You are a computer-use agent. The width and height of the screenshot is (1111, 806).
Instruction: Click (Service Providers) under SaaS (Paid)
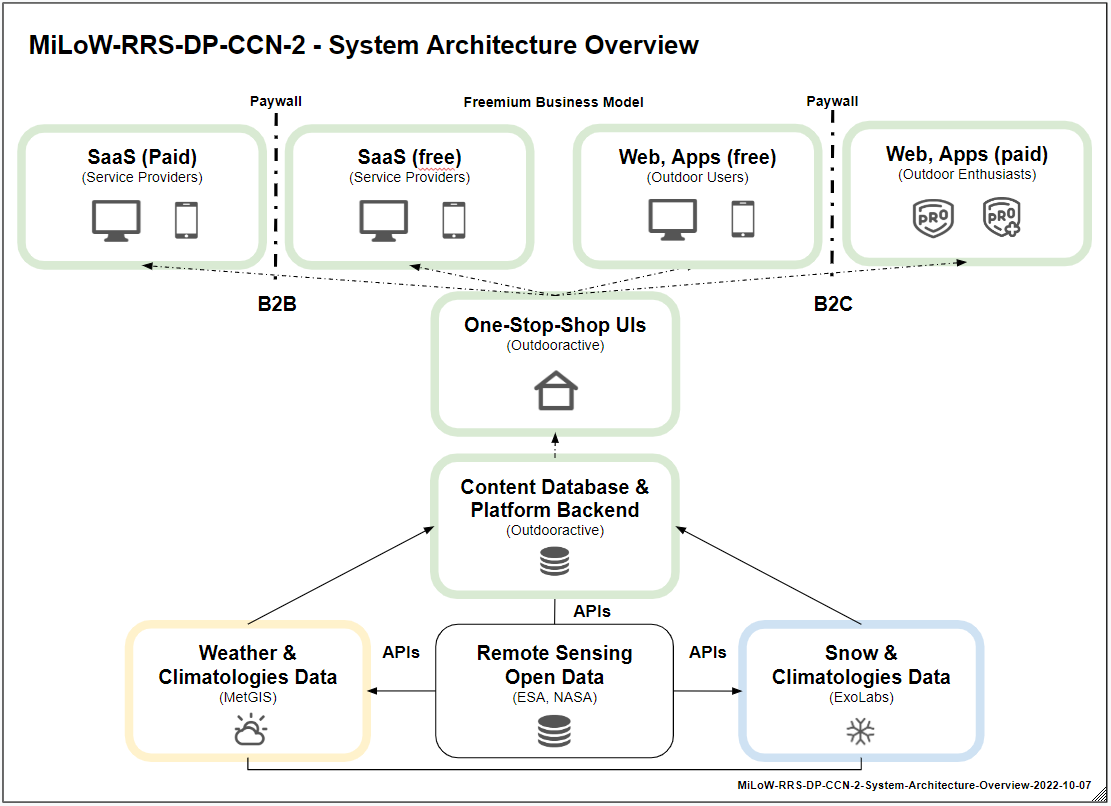click(x=142, y=177)
